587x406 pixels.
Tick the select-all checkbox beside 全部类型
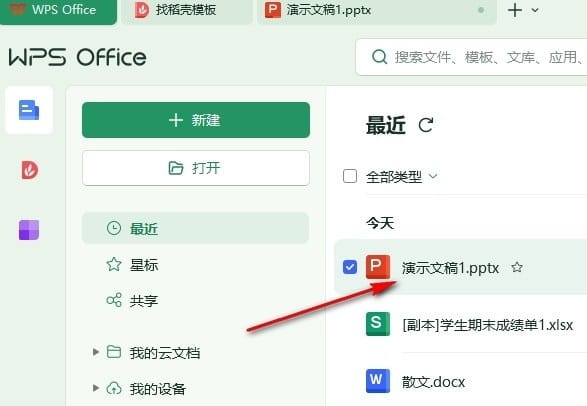coord(350,176)
